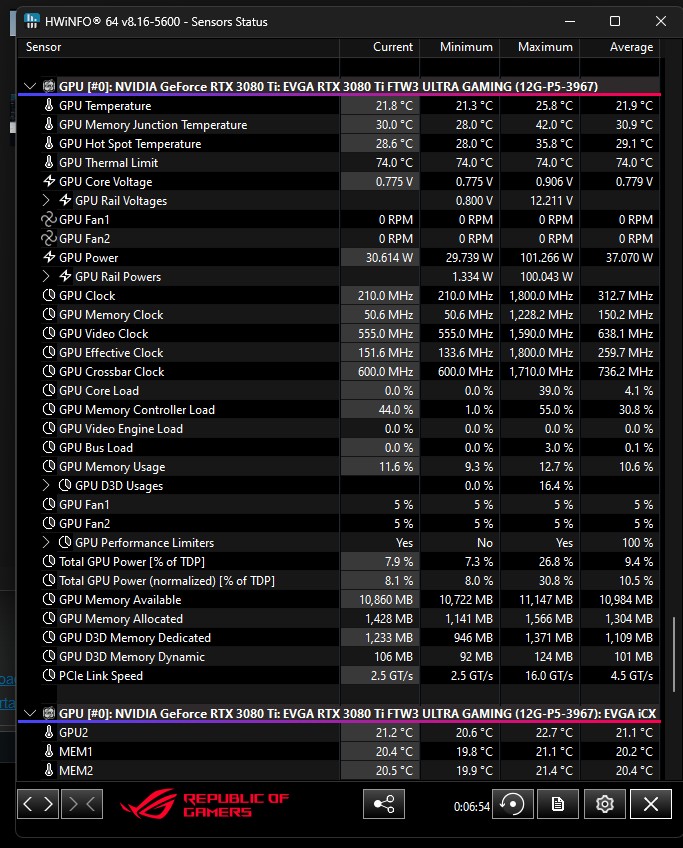Expand GPU Rail Voltages

[47, 200]
